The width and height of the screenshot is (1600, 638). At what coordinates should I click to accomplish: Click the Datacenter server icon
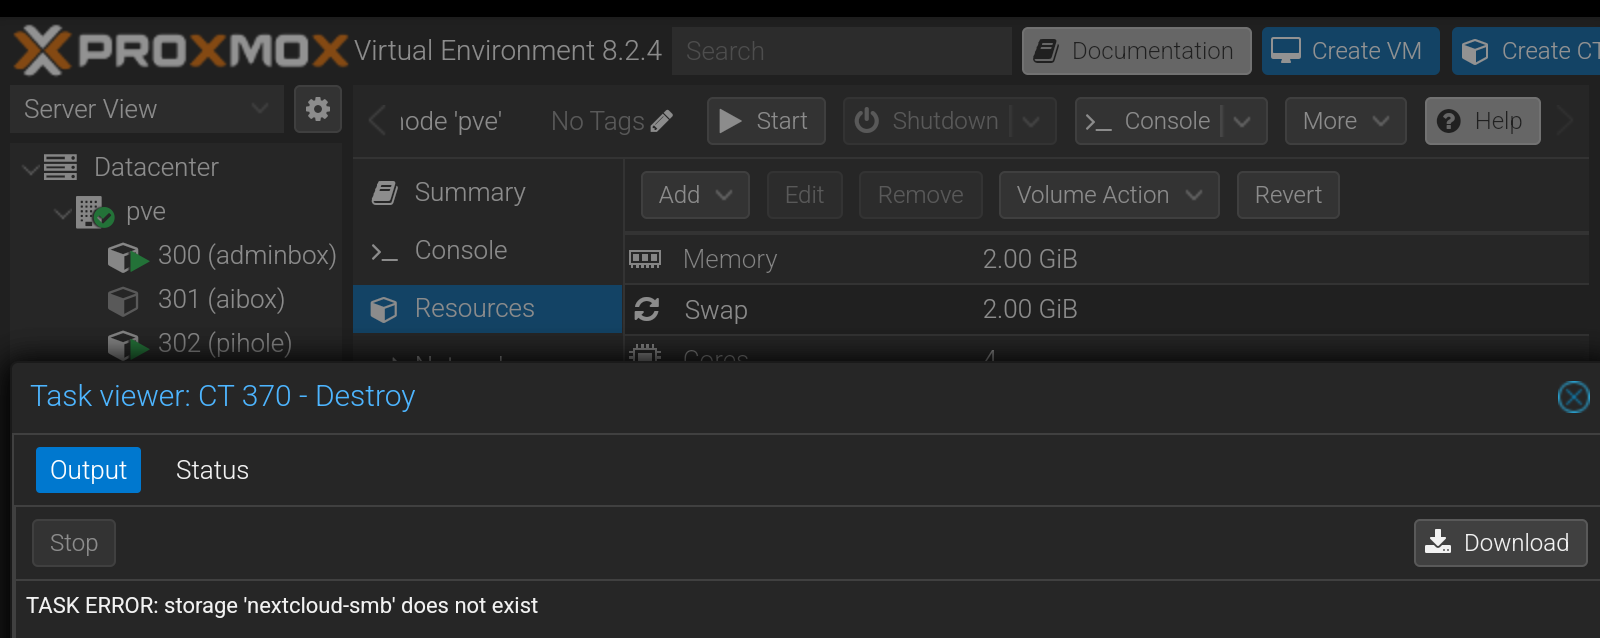60,167
